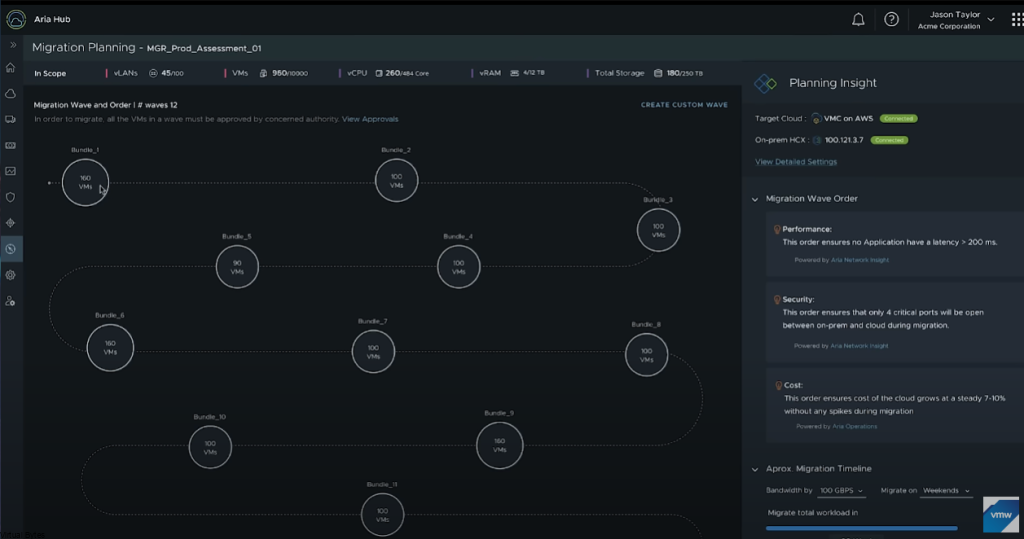Viewport: 1024px width, 539px height.
Task: Open Jason Taylor account dropdown
Action: 956,20
